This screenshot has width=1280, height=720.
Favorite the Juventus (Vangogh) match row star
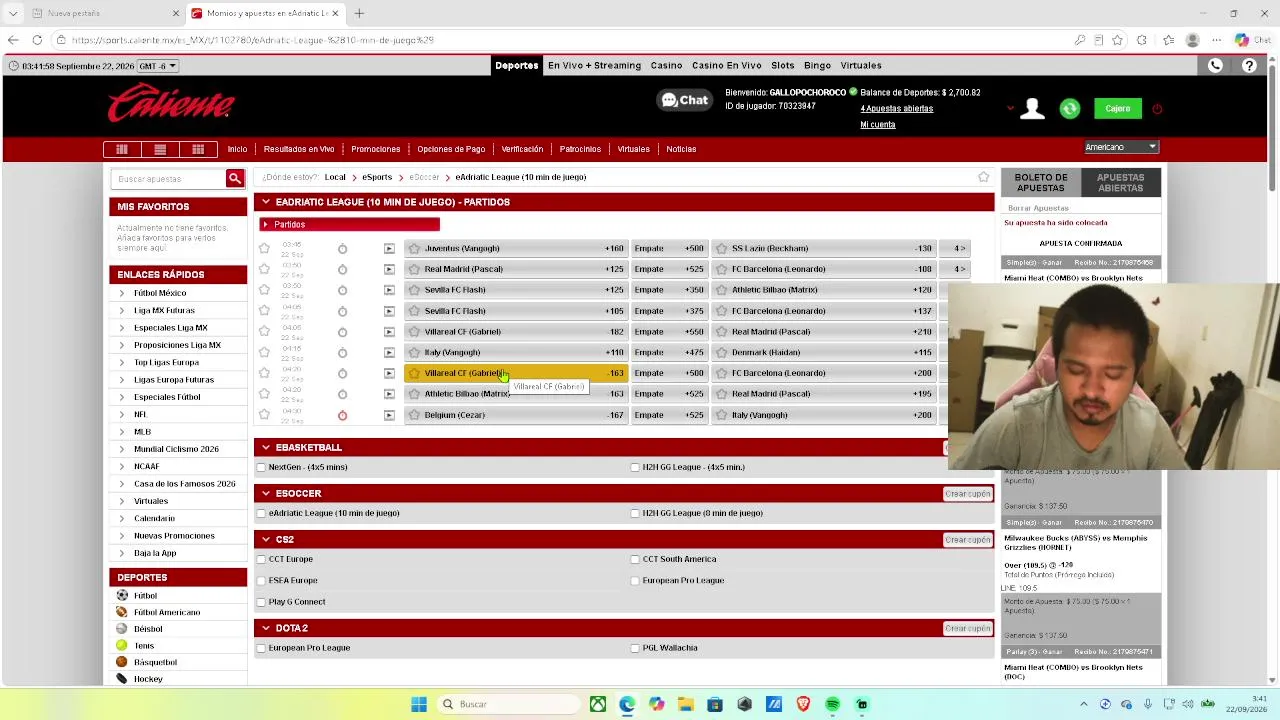pos(264,248)
